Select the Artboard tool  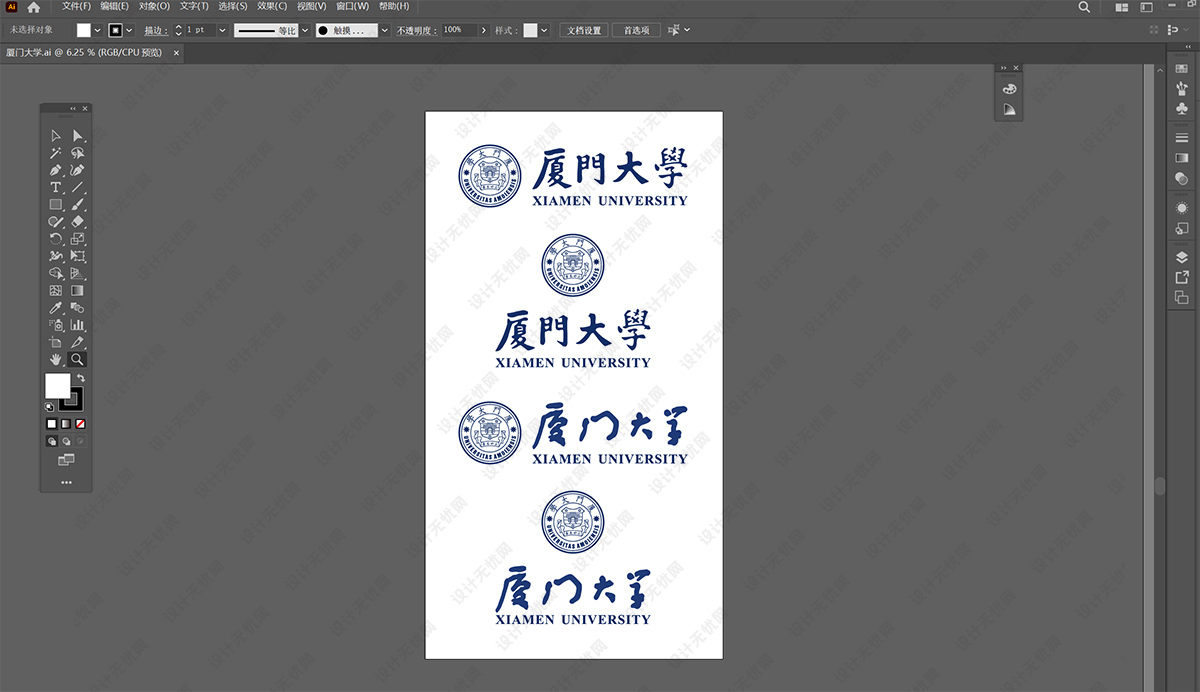56,342
